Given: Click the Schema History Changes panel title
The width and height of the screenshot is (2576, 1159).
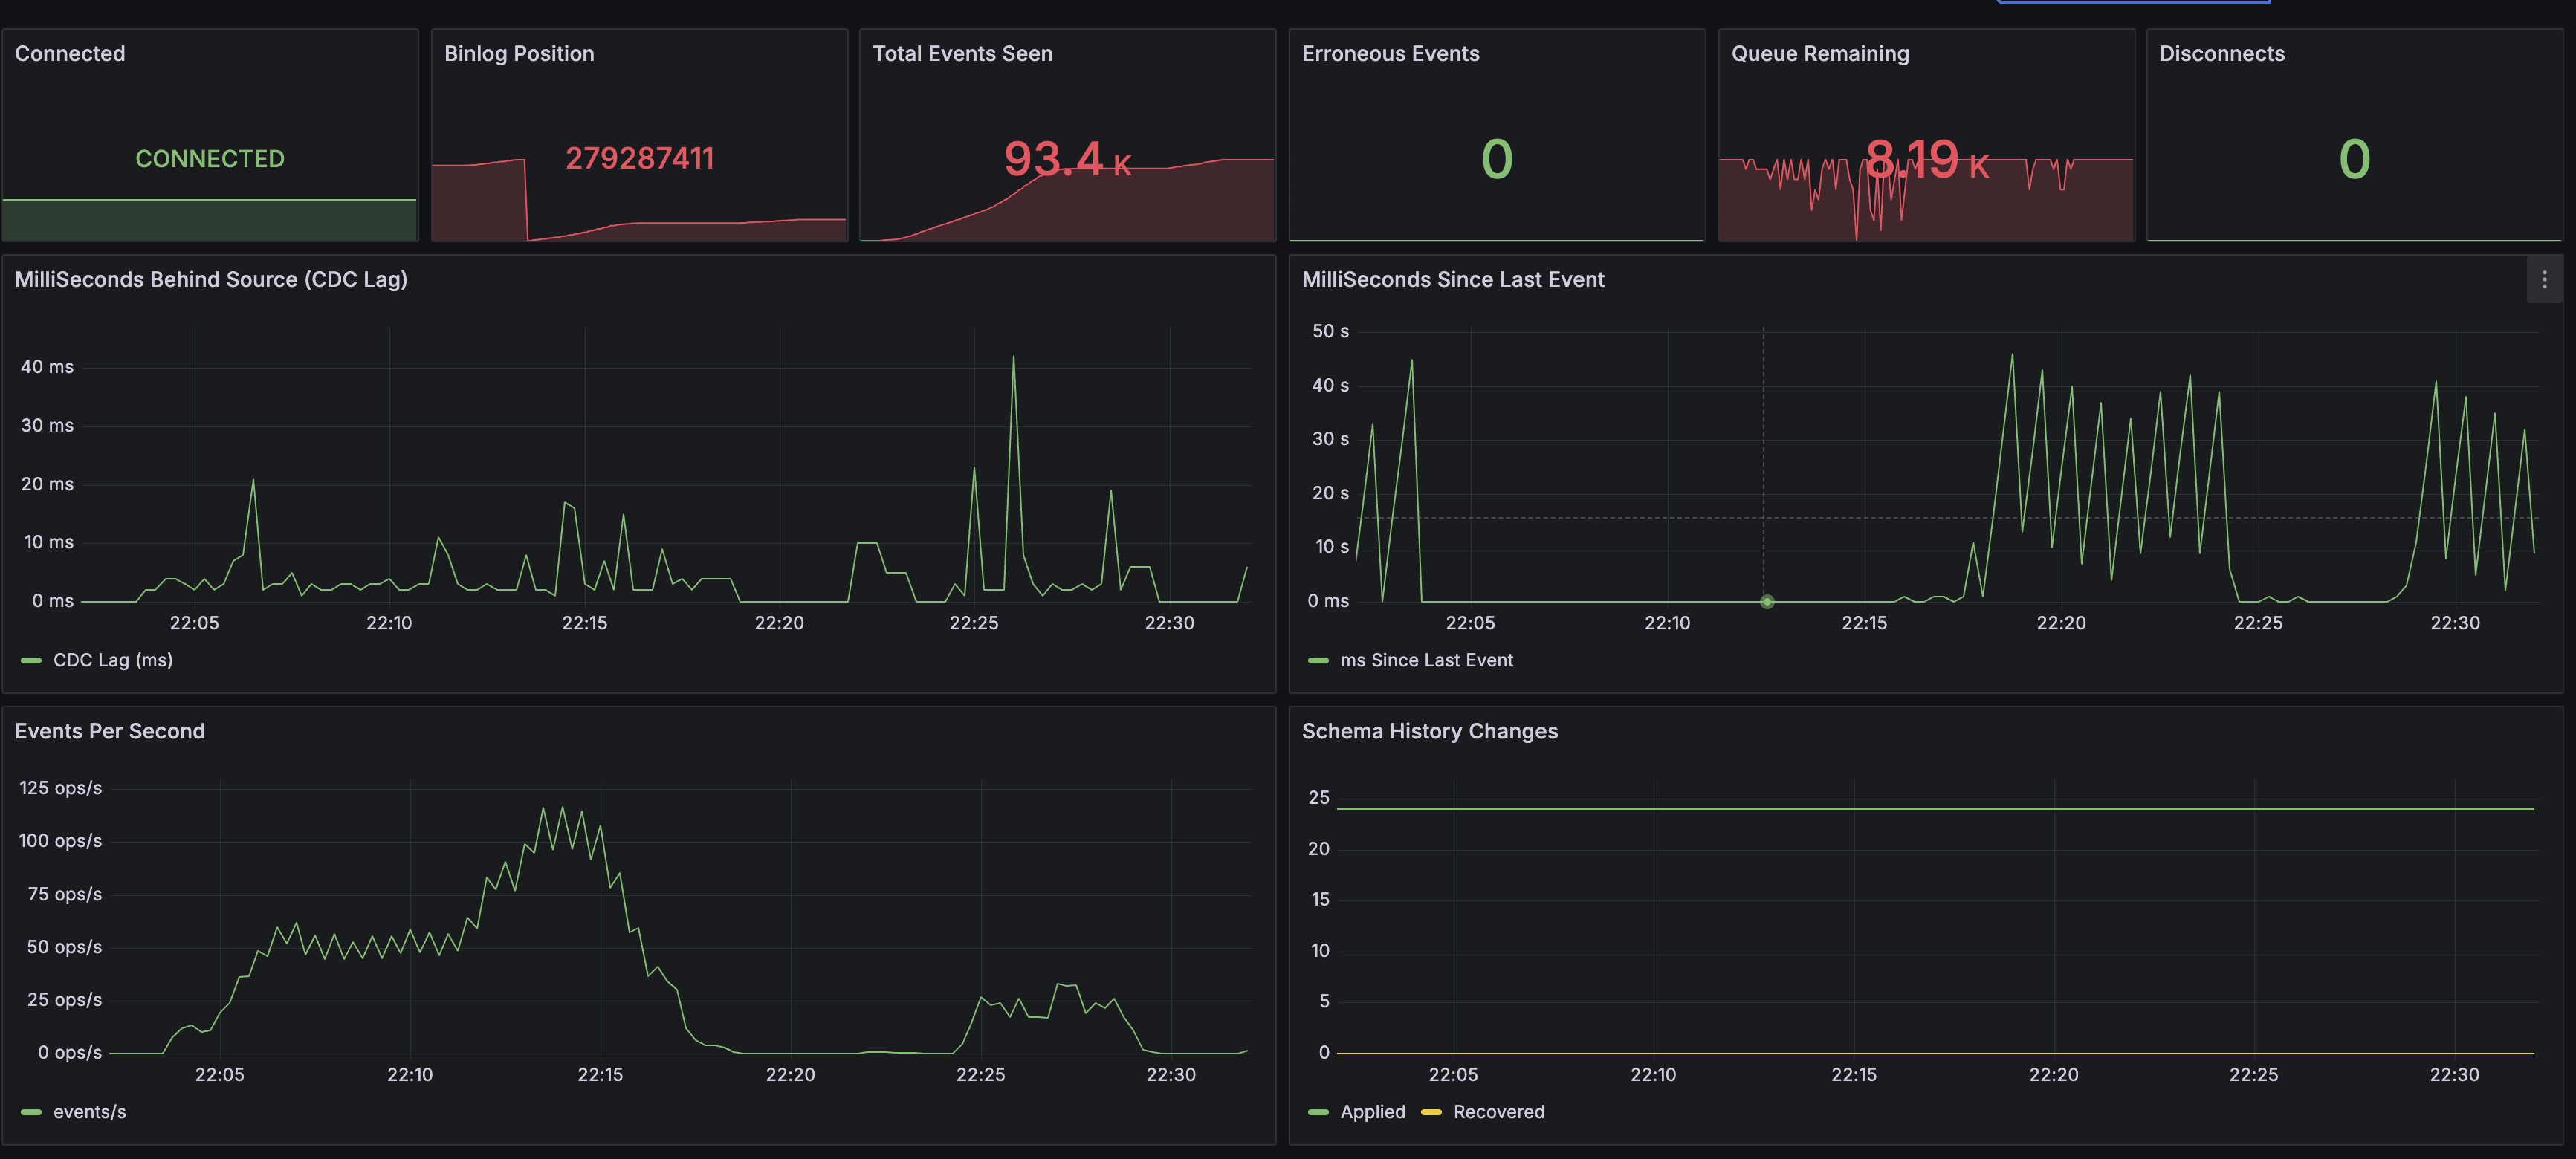Looking at the screenshot, I should 1429,731.
